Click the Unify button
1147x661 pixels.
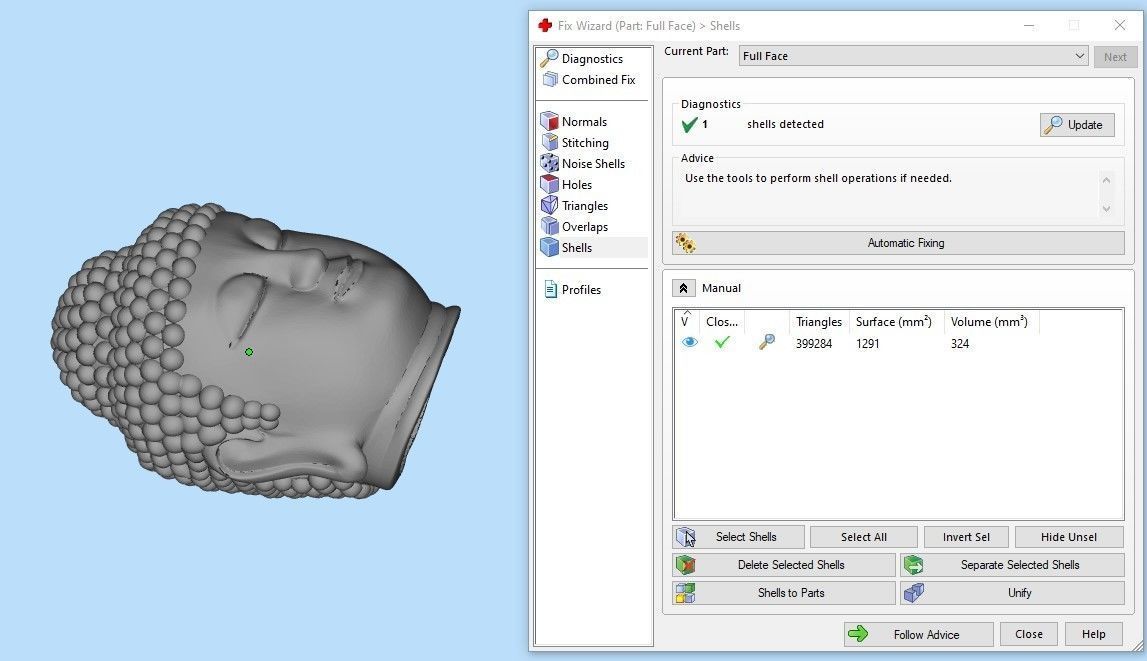click(x=1012, y=593)
